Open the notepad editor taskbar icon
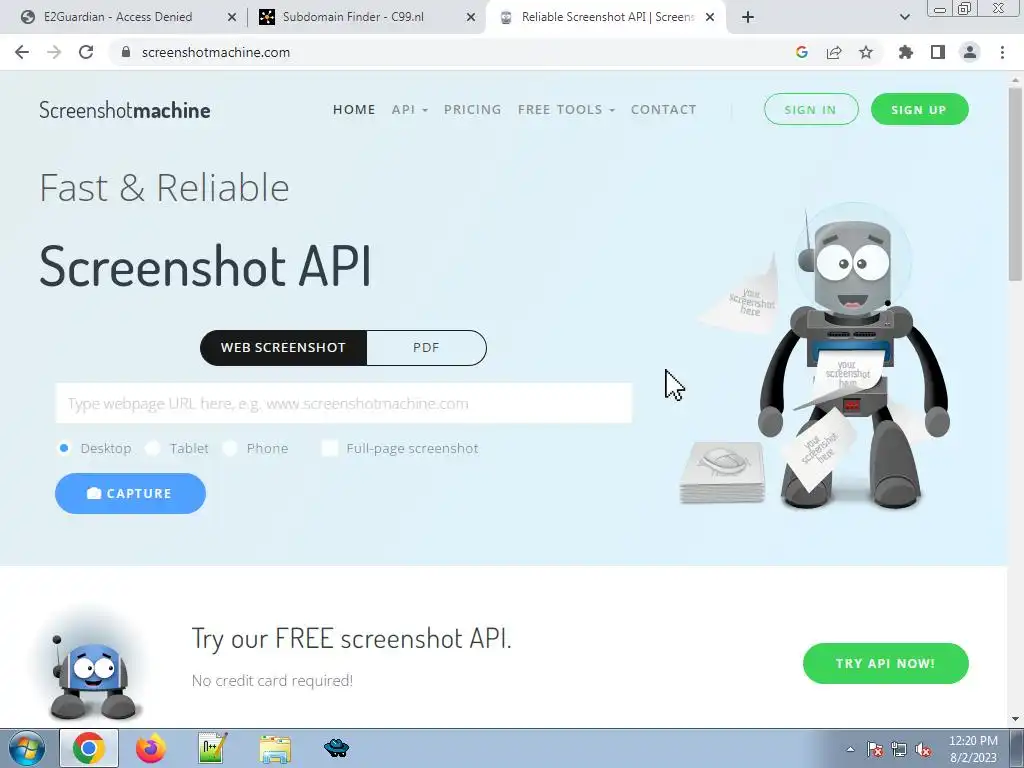This screenshot has width=1024, height=768. tap(213, 748)
